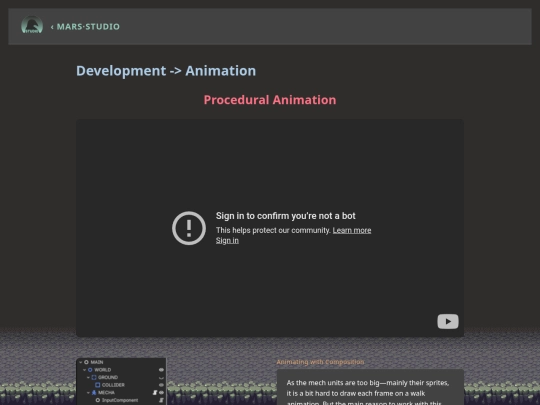Open the script icon on MECHA node
Screen dimensions: 540x405
155,393
